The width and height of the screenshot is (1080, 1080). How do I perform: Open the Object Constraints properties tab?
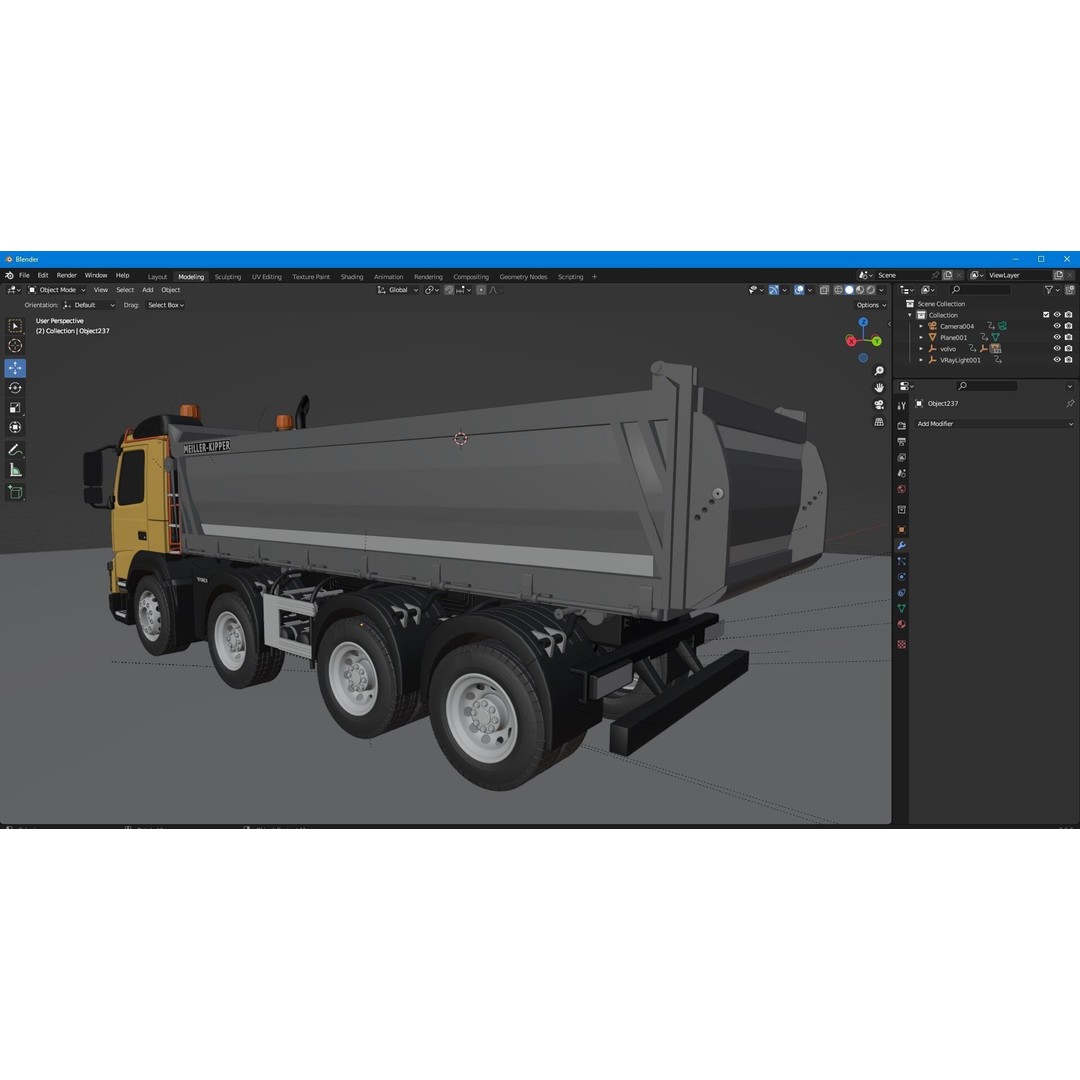coord(902,593)
